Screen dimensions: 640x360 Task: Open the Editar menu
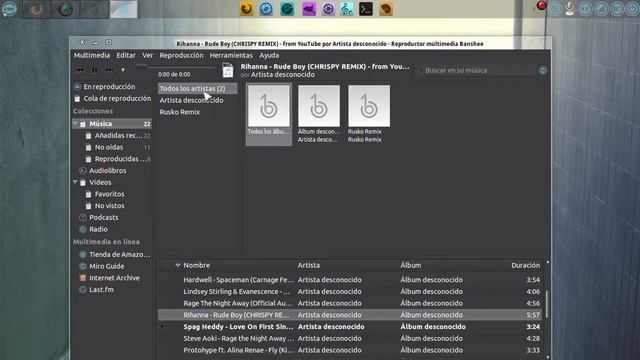[126, 55]
